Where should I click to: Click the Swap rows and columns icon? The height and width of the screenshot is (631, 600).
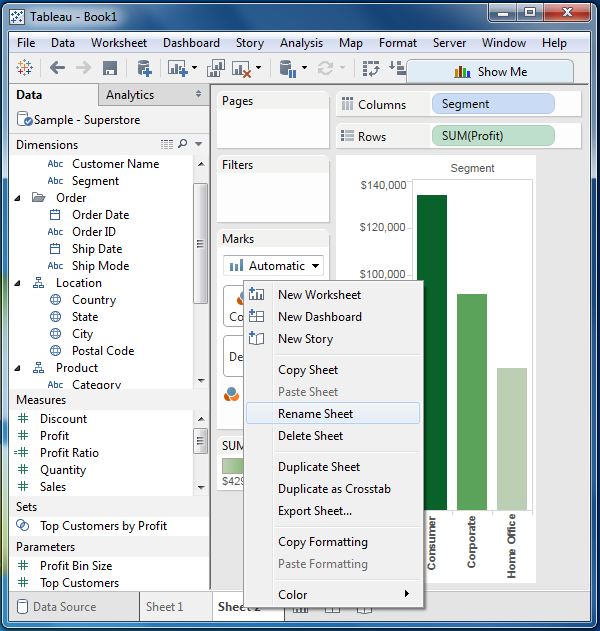(371, 69)
